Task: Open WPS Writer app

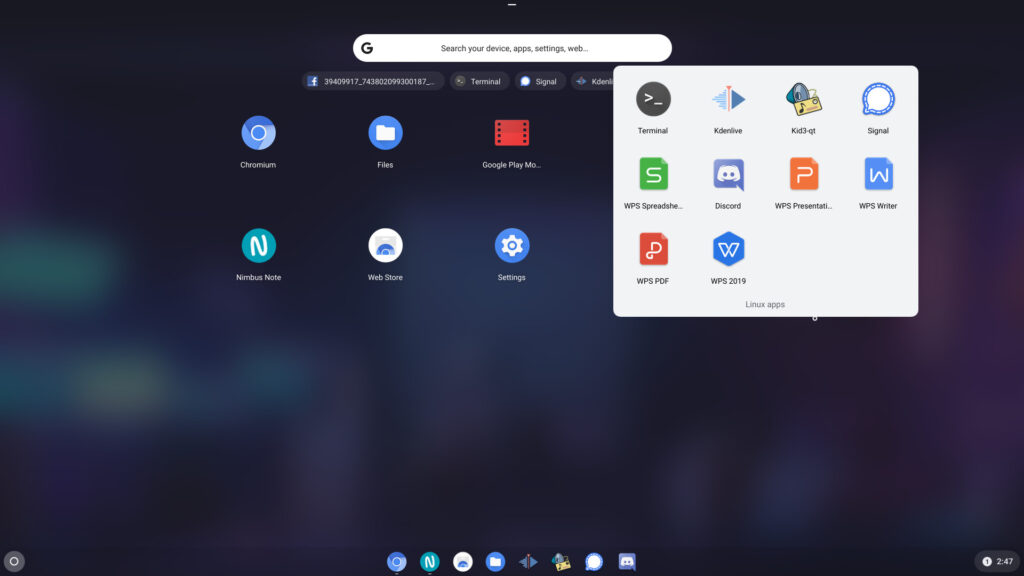Action: tap(878, 174)
